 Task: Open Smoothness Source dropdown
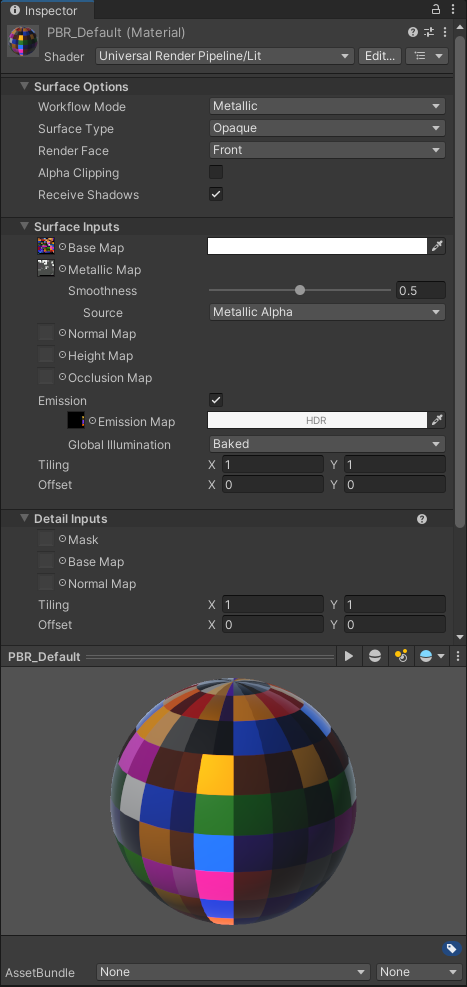click(x=327, y=312)
